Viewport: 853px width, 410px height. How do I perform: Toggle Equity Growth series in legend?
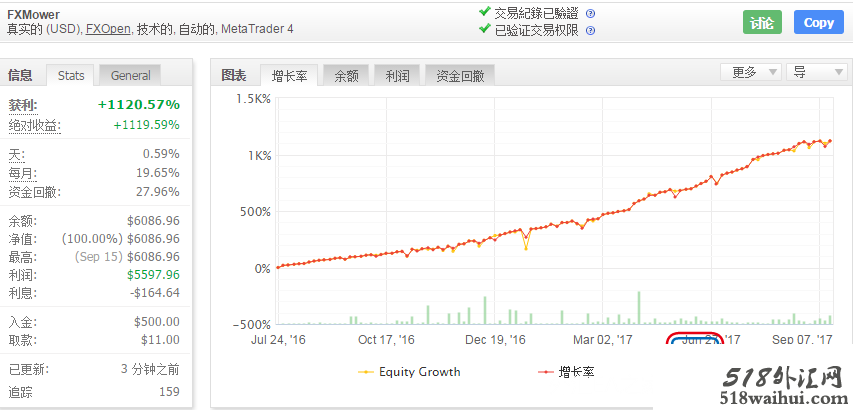point(420,372)
